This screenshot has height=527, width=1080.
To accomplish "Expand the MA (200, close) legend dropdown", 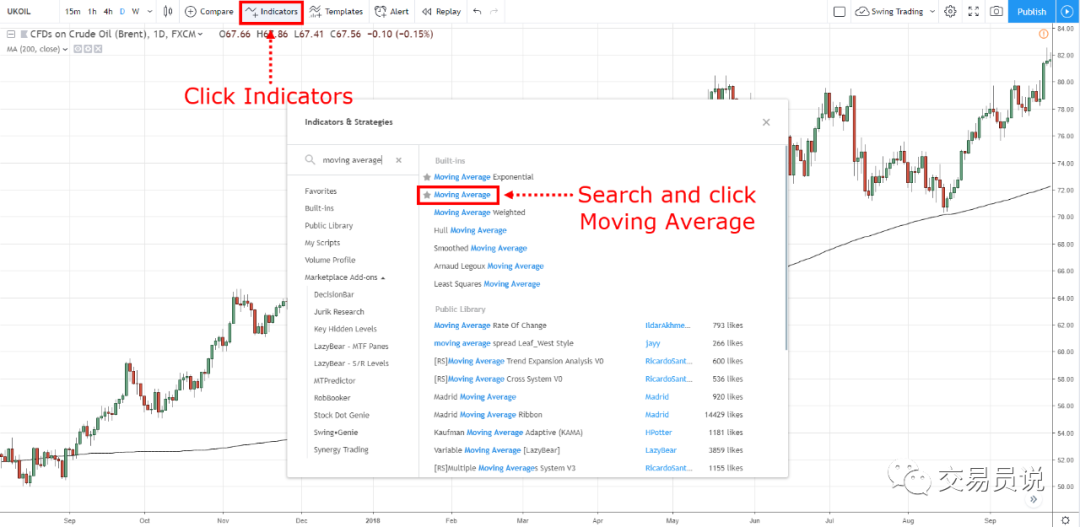I will pyautogui.click(x=65, y=49).
